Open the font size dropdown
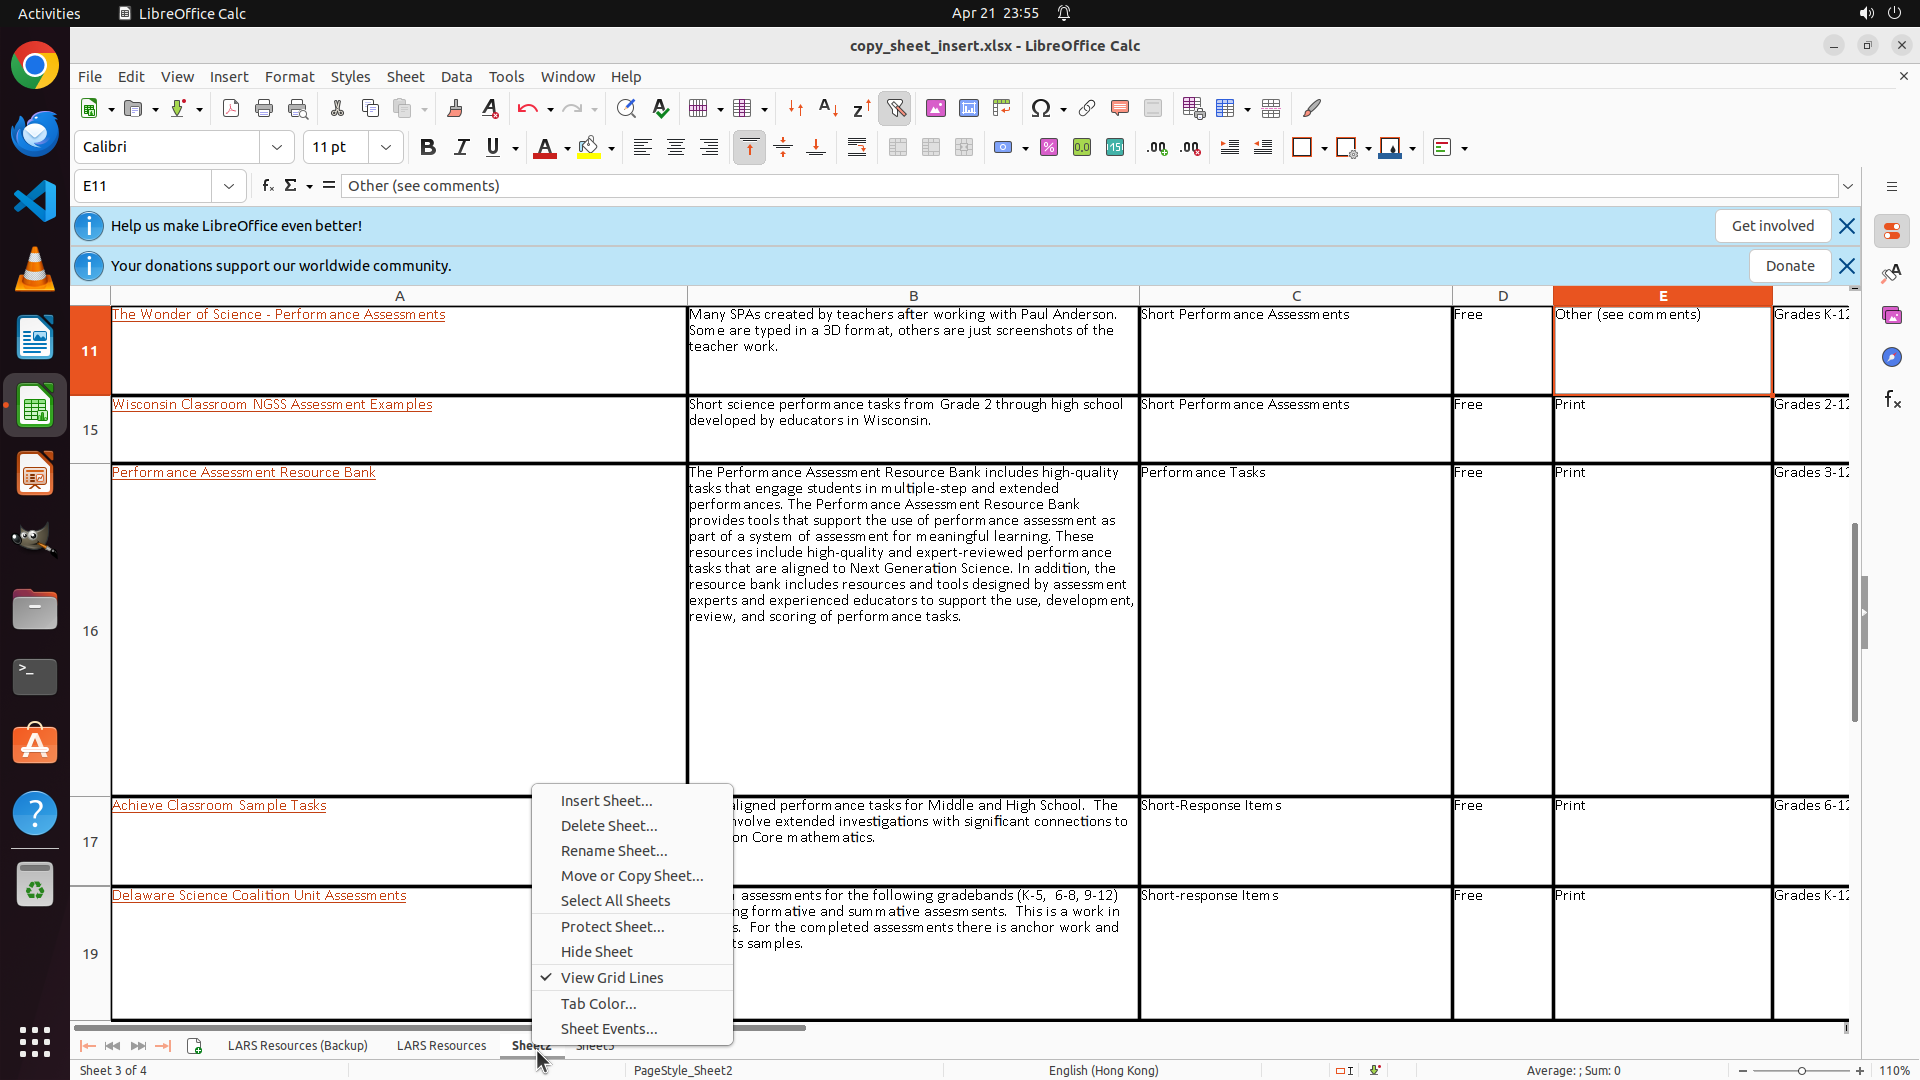1920x1080 pixels. [x=386, y=147]
